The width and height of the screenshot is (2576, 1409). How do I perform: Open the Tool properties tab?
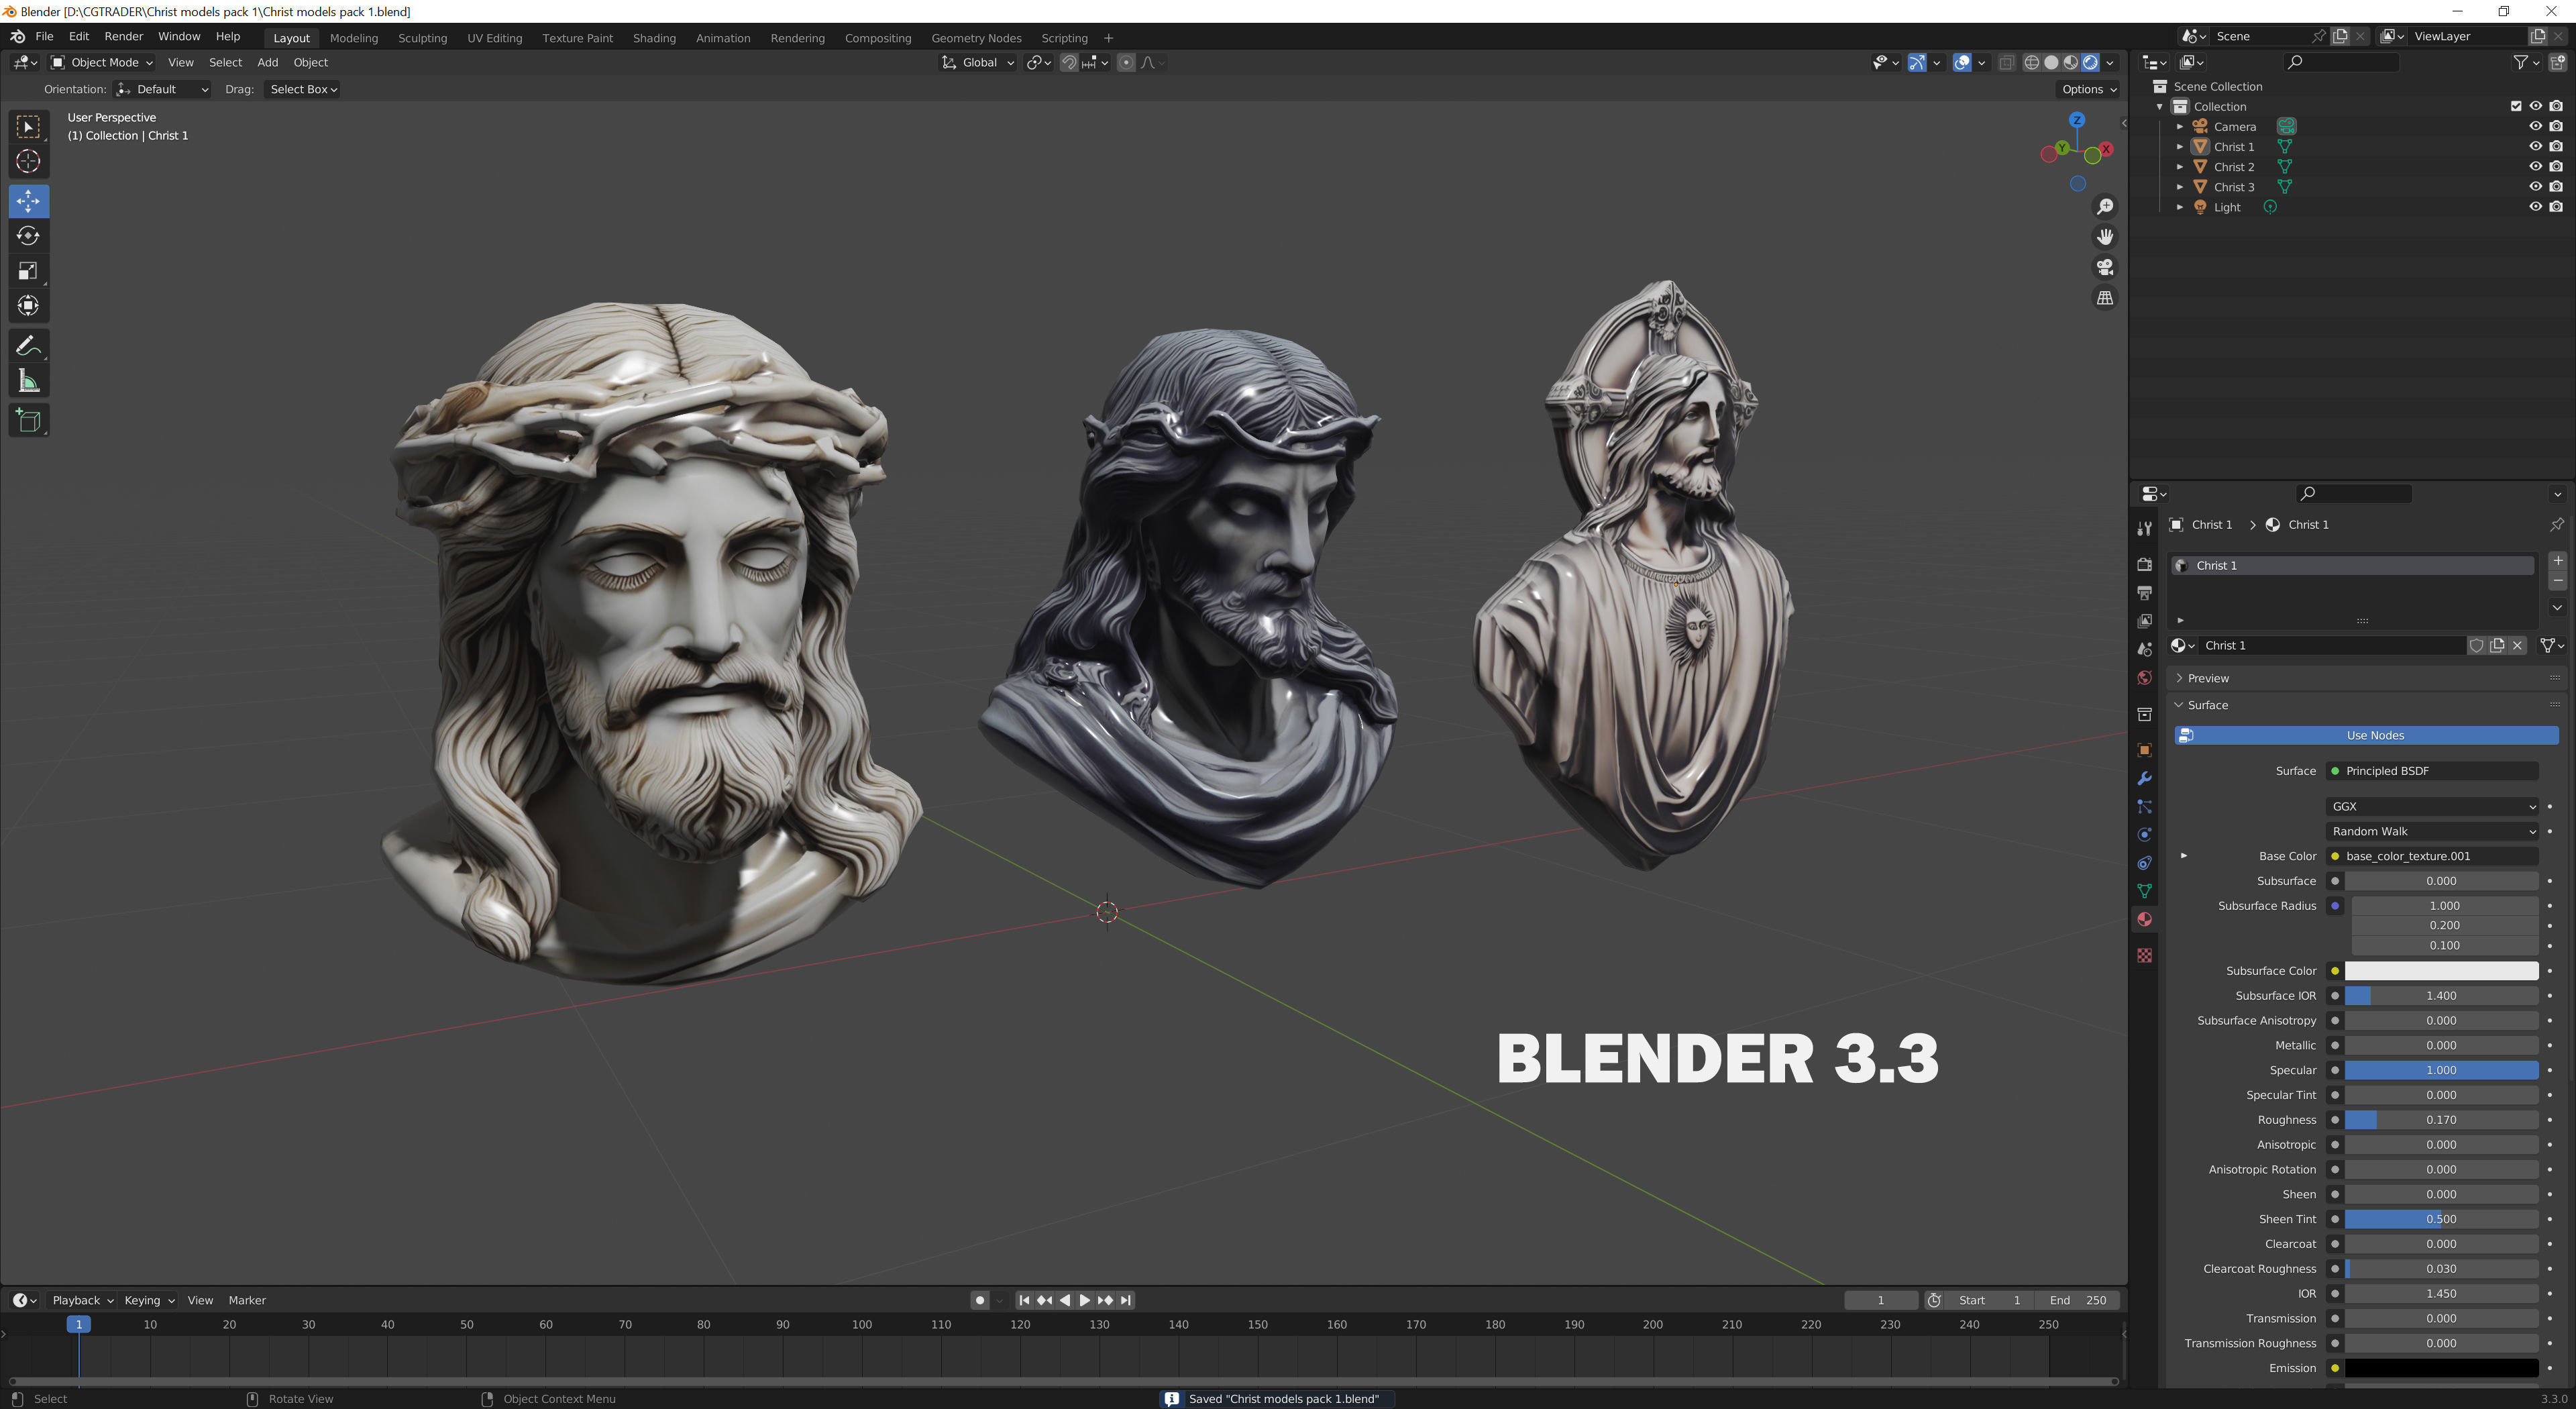(2144, 528)
